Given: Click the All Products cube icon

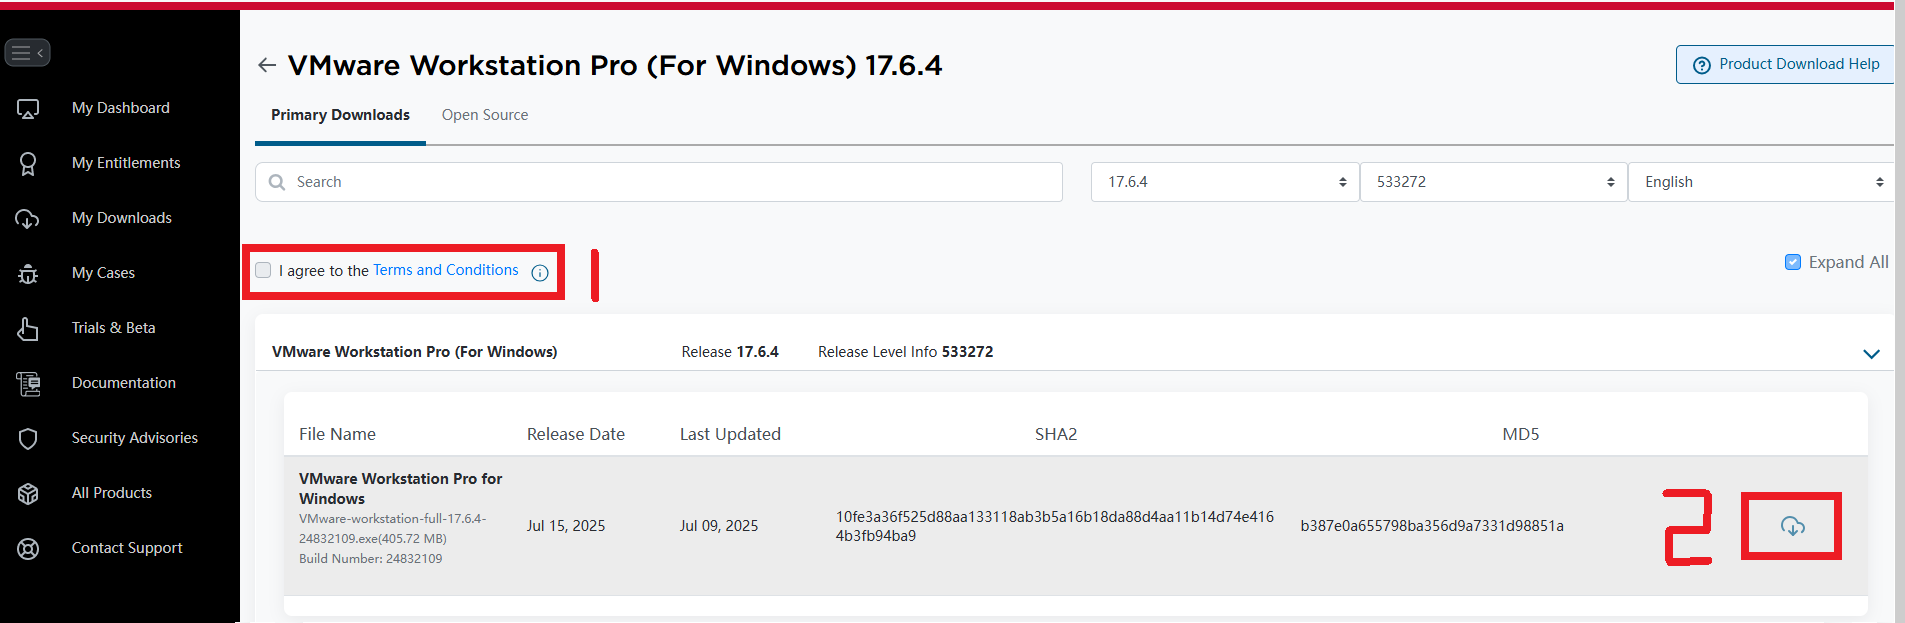Looking at the screenshot, I should tap(28, 494).
